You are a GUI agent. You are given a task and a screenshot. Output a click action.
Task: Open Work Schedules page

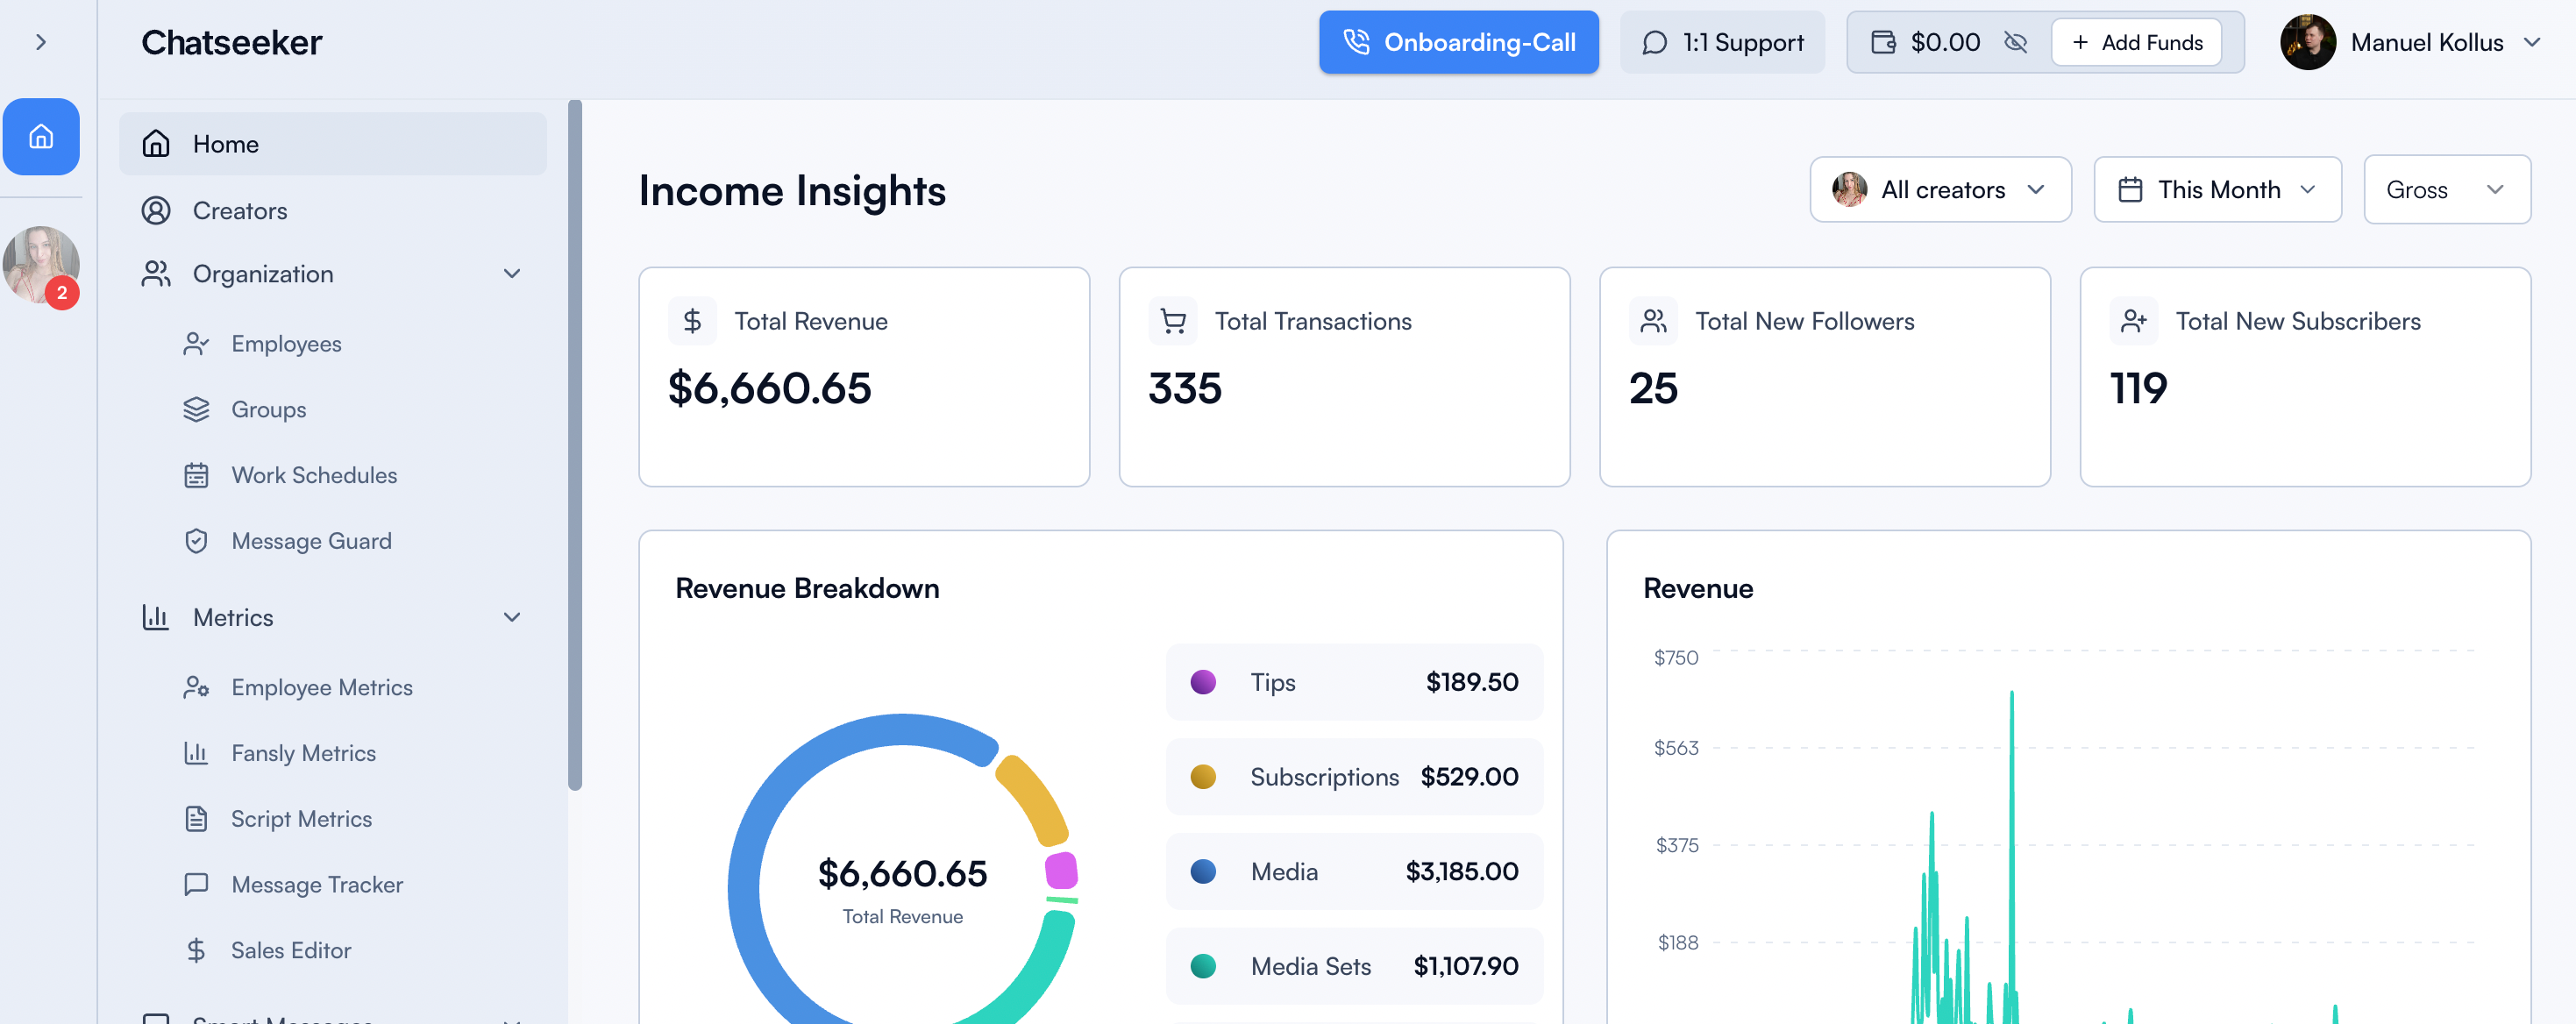[314, 475]
